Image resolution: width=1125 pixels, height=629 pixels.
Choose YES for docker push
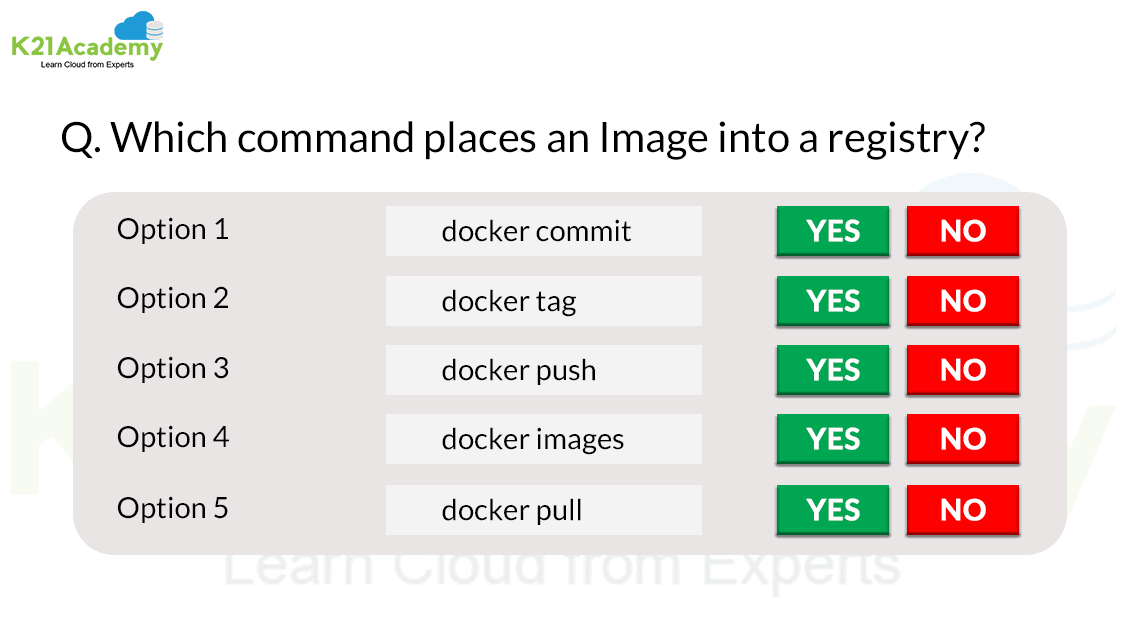[x=832, y=370]
